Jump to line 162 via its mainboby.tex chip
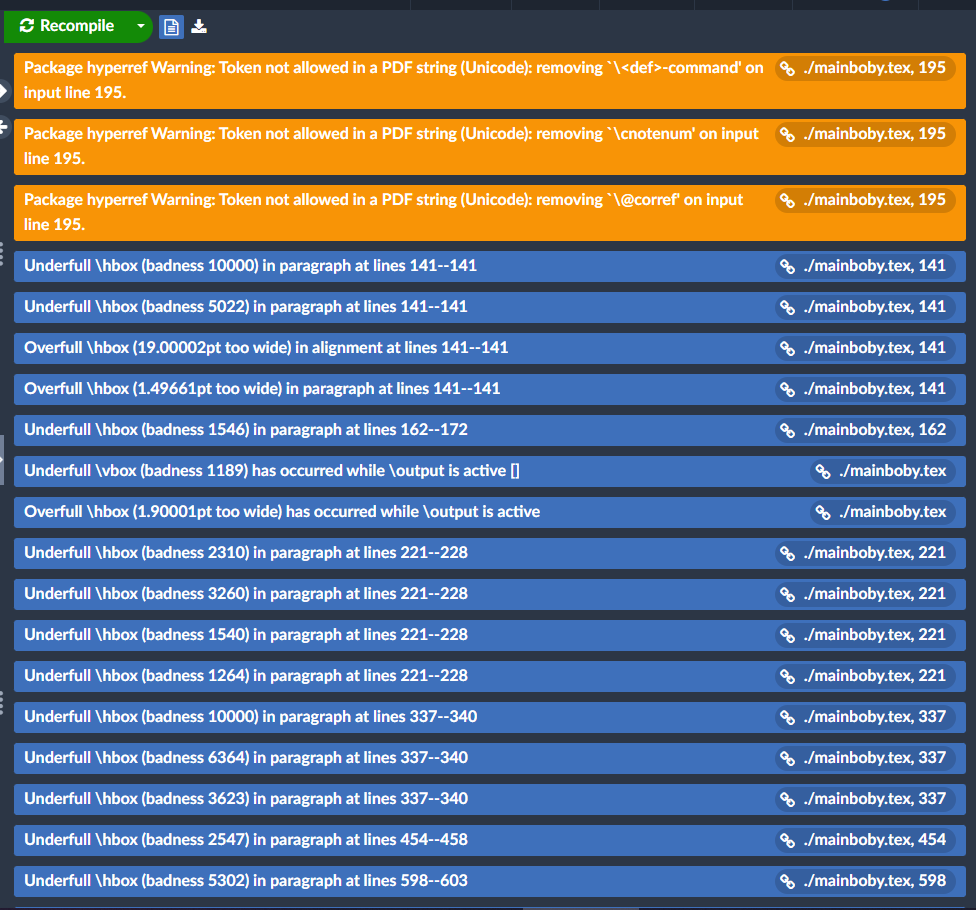 pyautogui.click(x=866, y=429)
